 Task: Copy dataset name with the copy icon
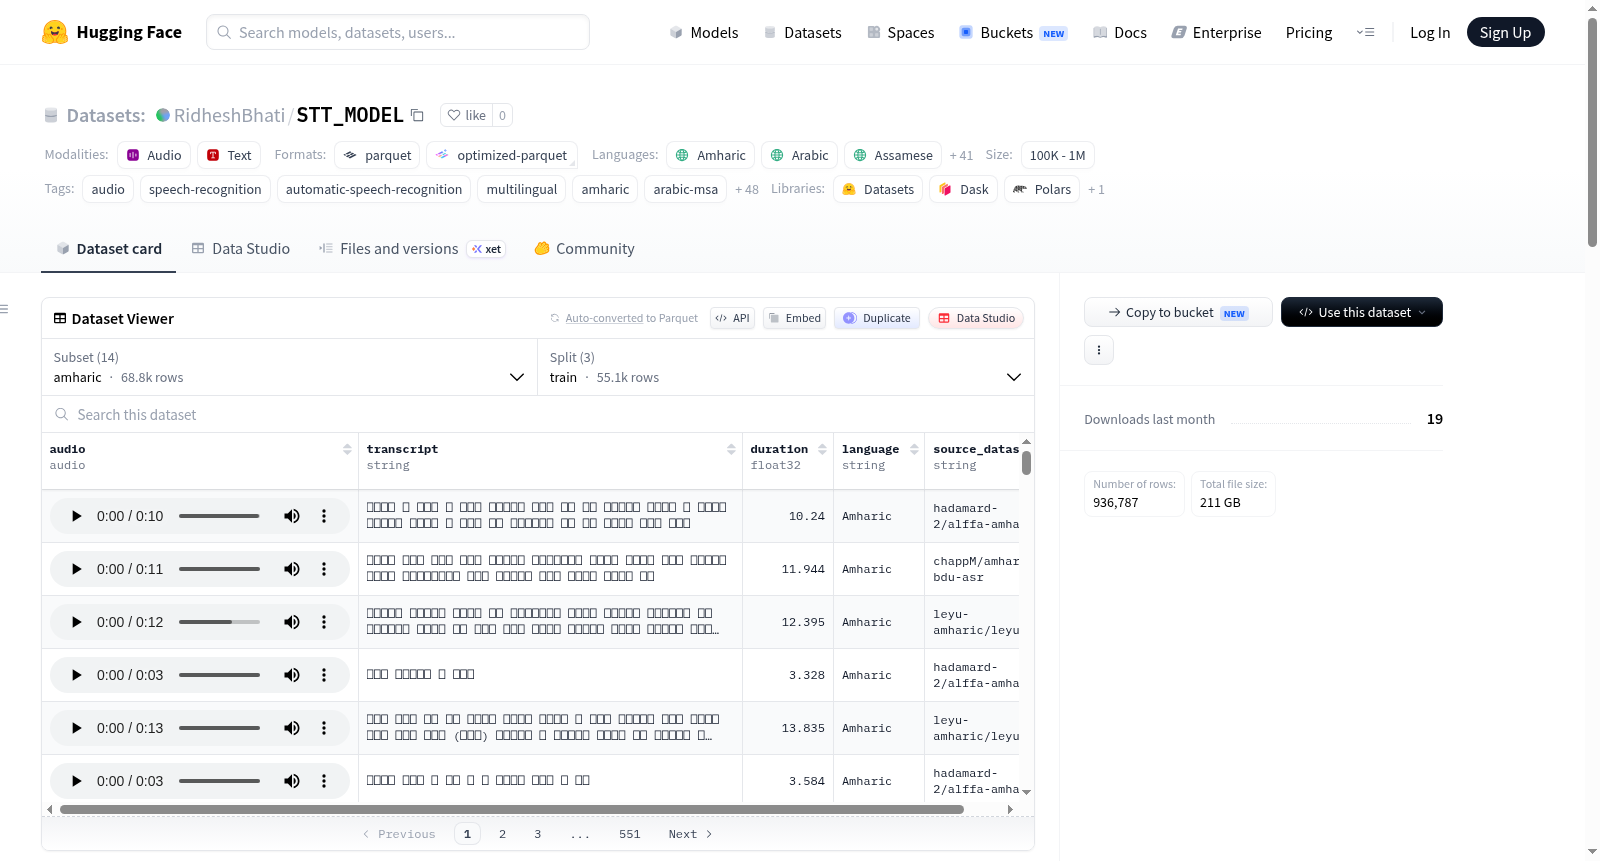pyautogui.click(x=417, y=116)
